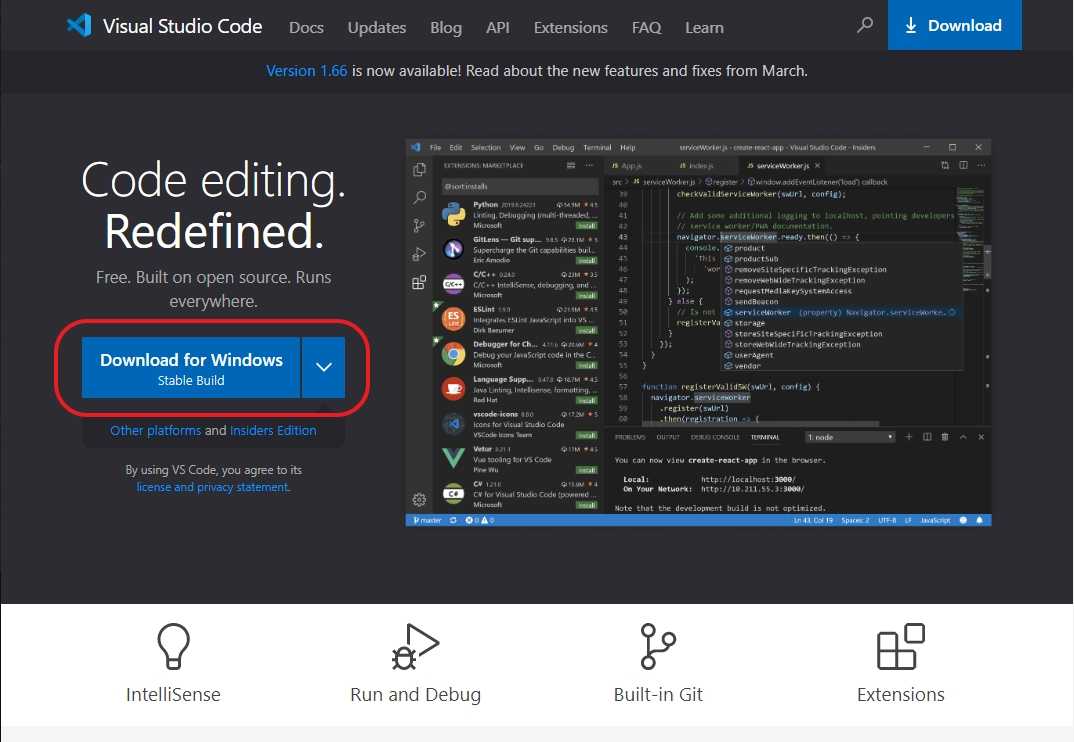Select the serviceWorker autocomplete suggestion
Viewport: 1074px width, 742px height.
pos(840,312)
